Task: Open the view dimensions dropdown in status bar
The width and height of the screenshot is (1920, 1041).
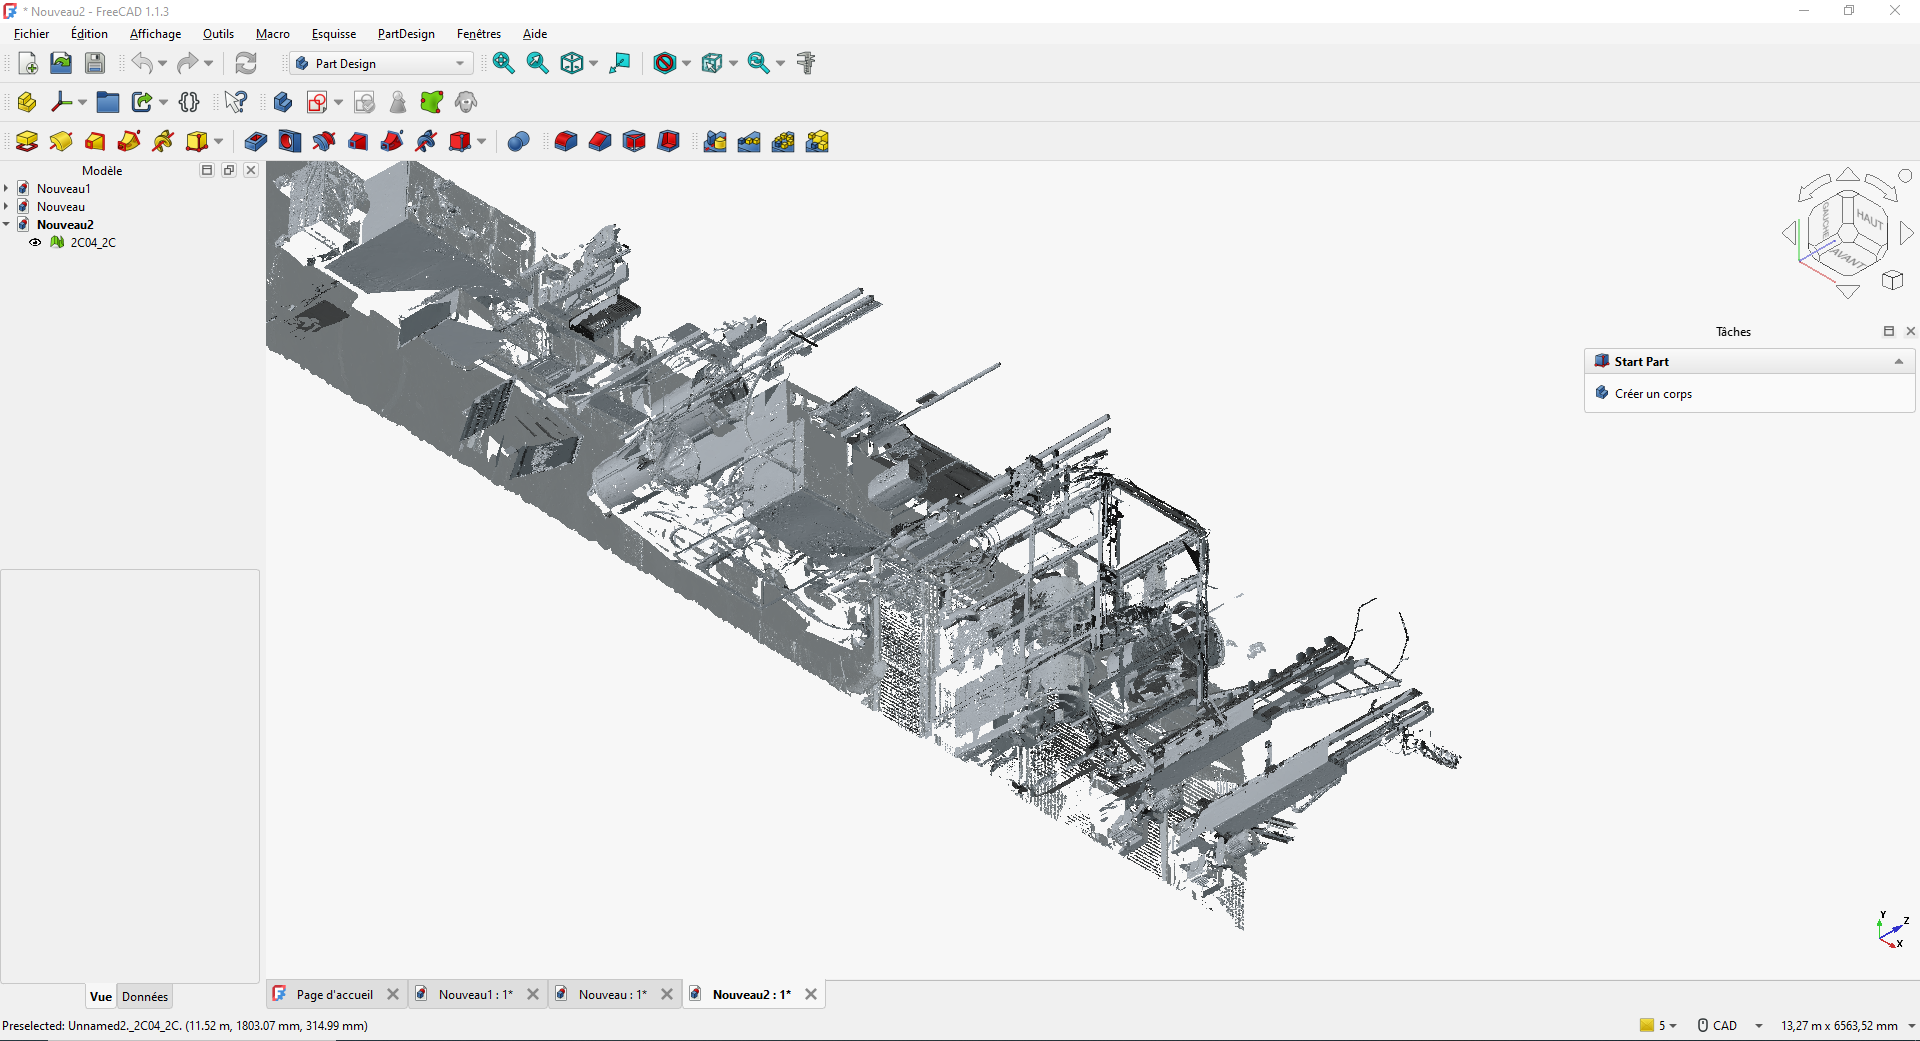Action: pos(1911,1026)
